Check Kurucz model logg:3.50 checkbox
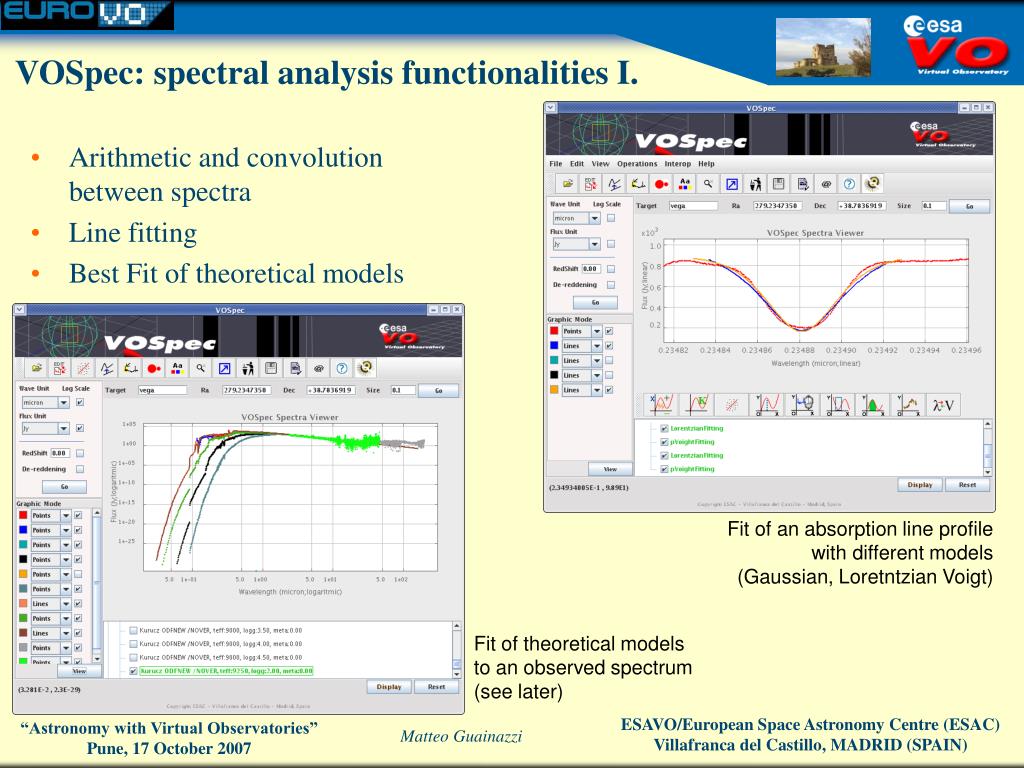This screenshot has width=1024, height=768. tap(133, 631)
